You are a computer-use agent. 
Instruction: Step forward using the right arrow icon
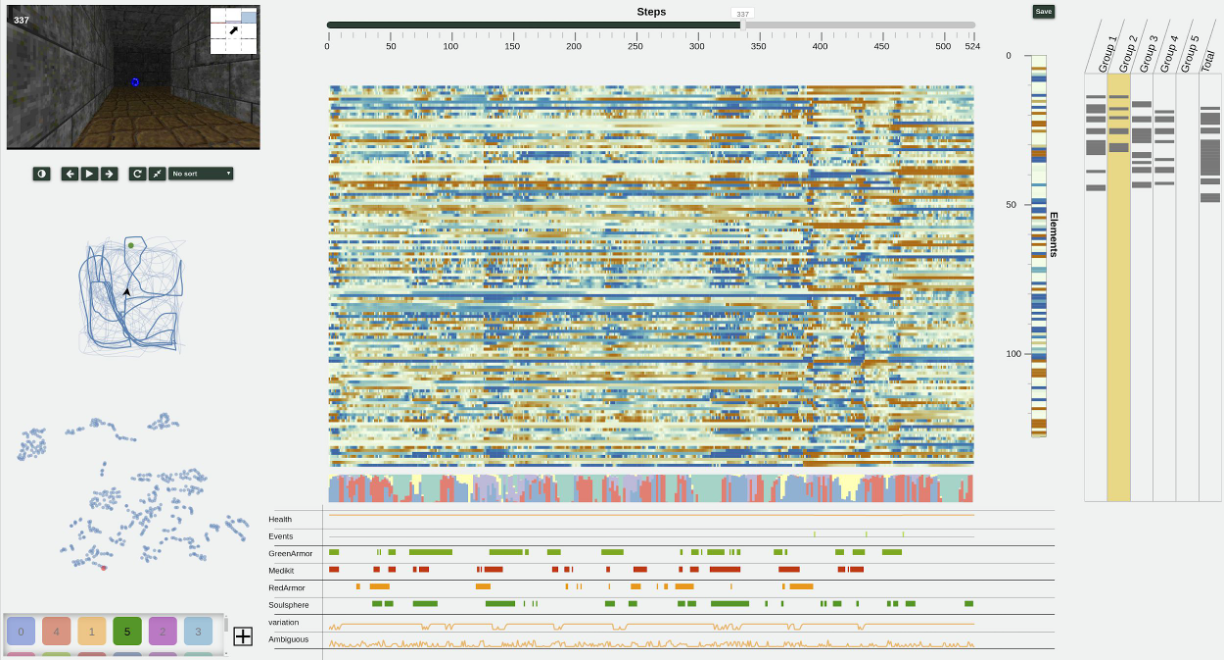110,173
